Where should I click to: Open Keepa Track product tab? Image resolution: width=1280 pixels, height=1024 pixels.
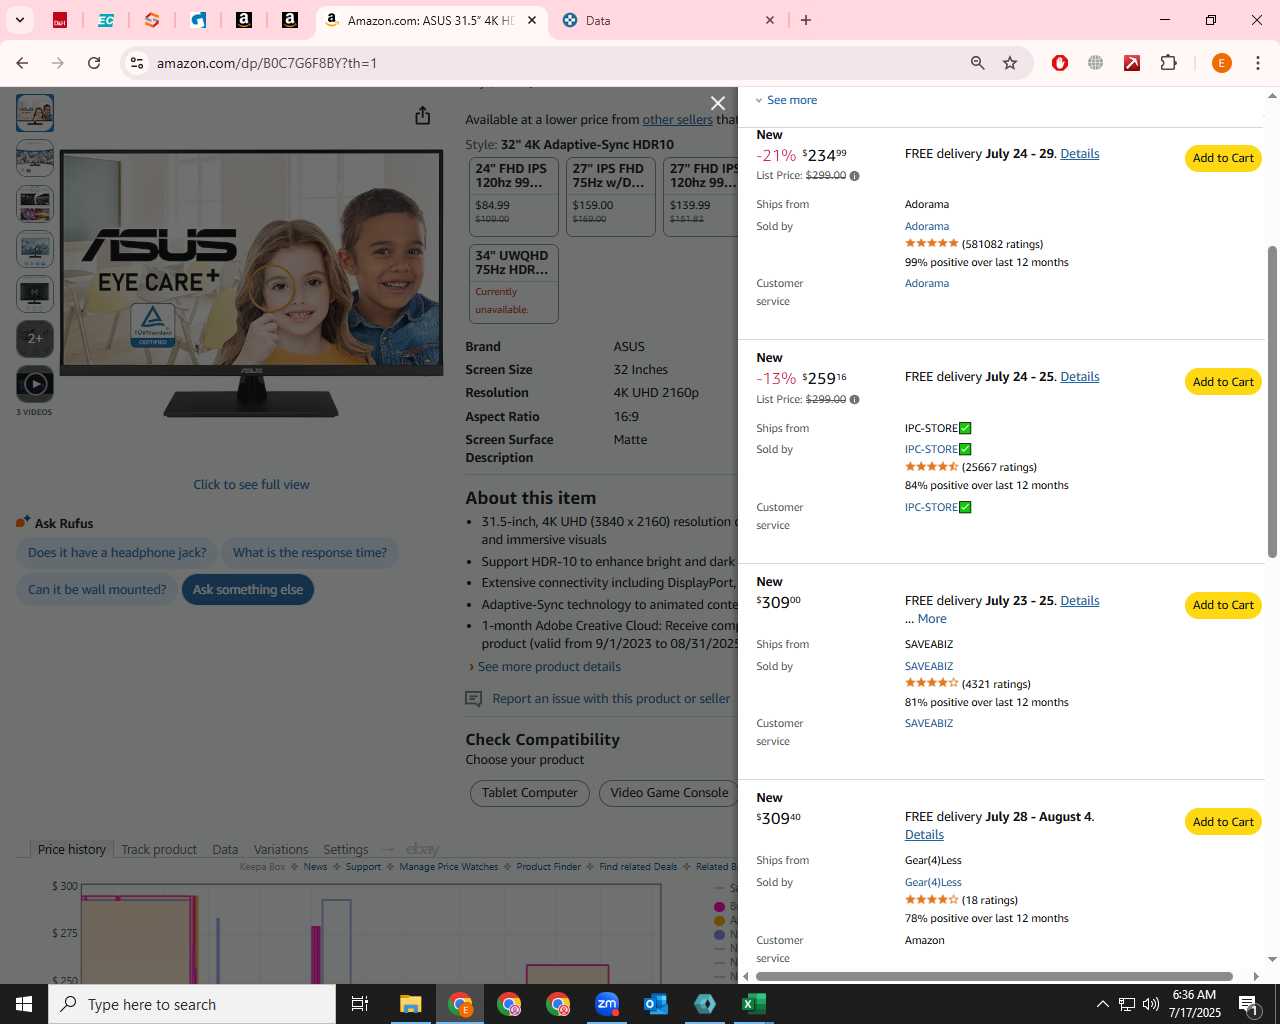[159, 850]
